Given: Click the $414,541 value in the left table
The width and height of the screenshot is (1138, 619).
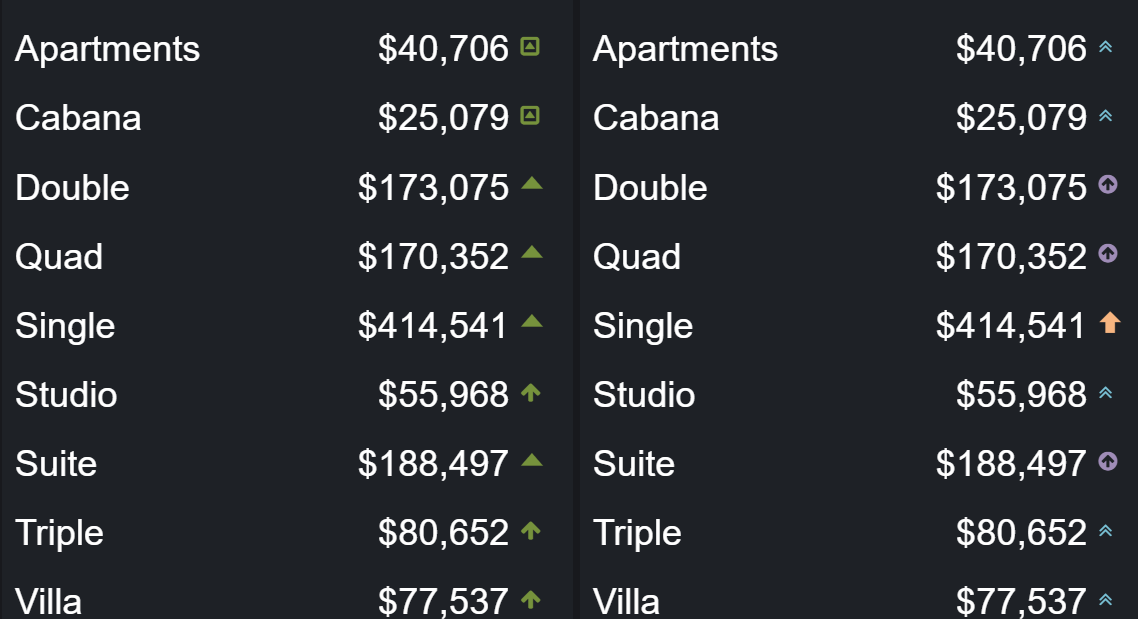Looking at the screenshot, I should point(433,326).
